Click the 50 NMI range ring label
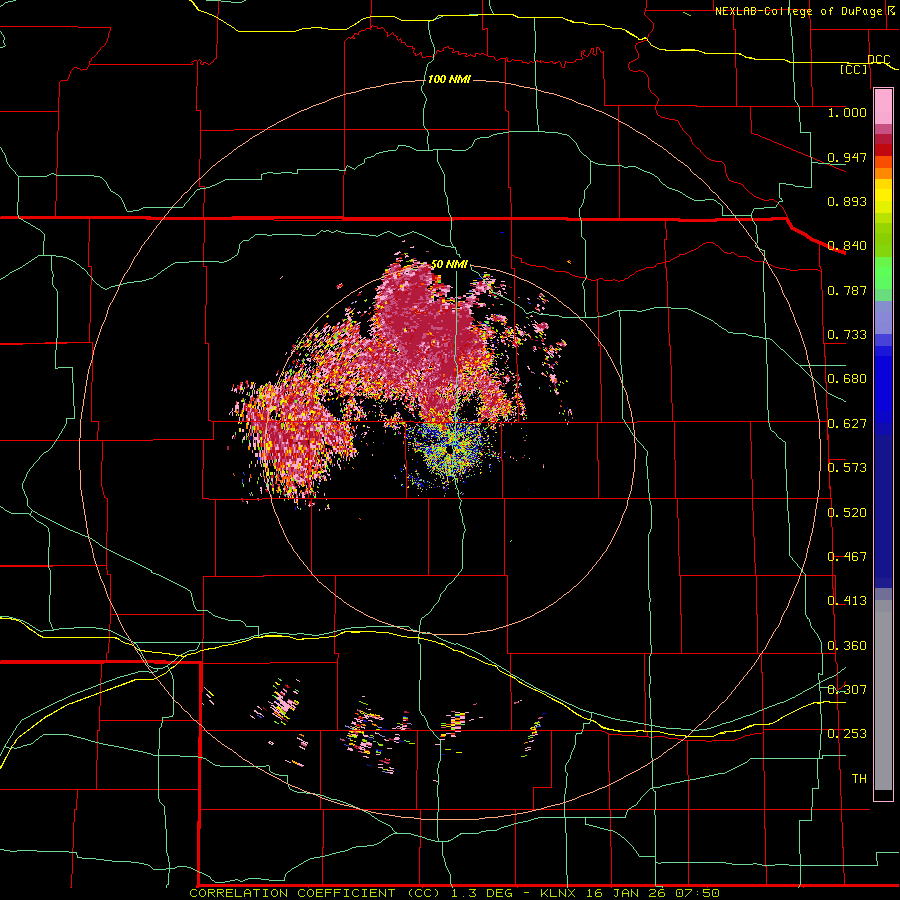Image resolution: width=900 pixels, height=900 pixels. pyautogui.click(x=449, y=264)
